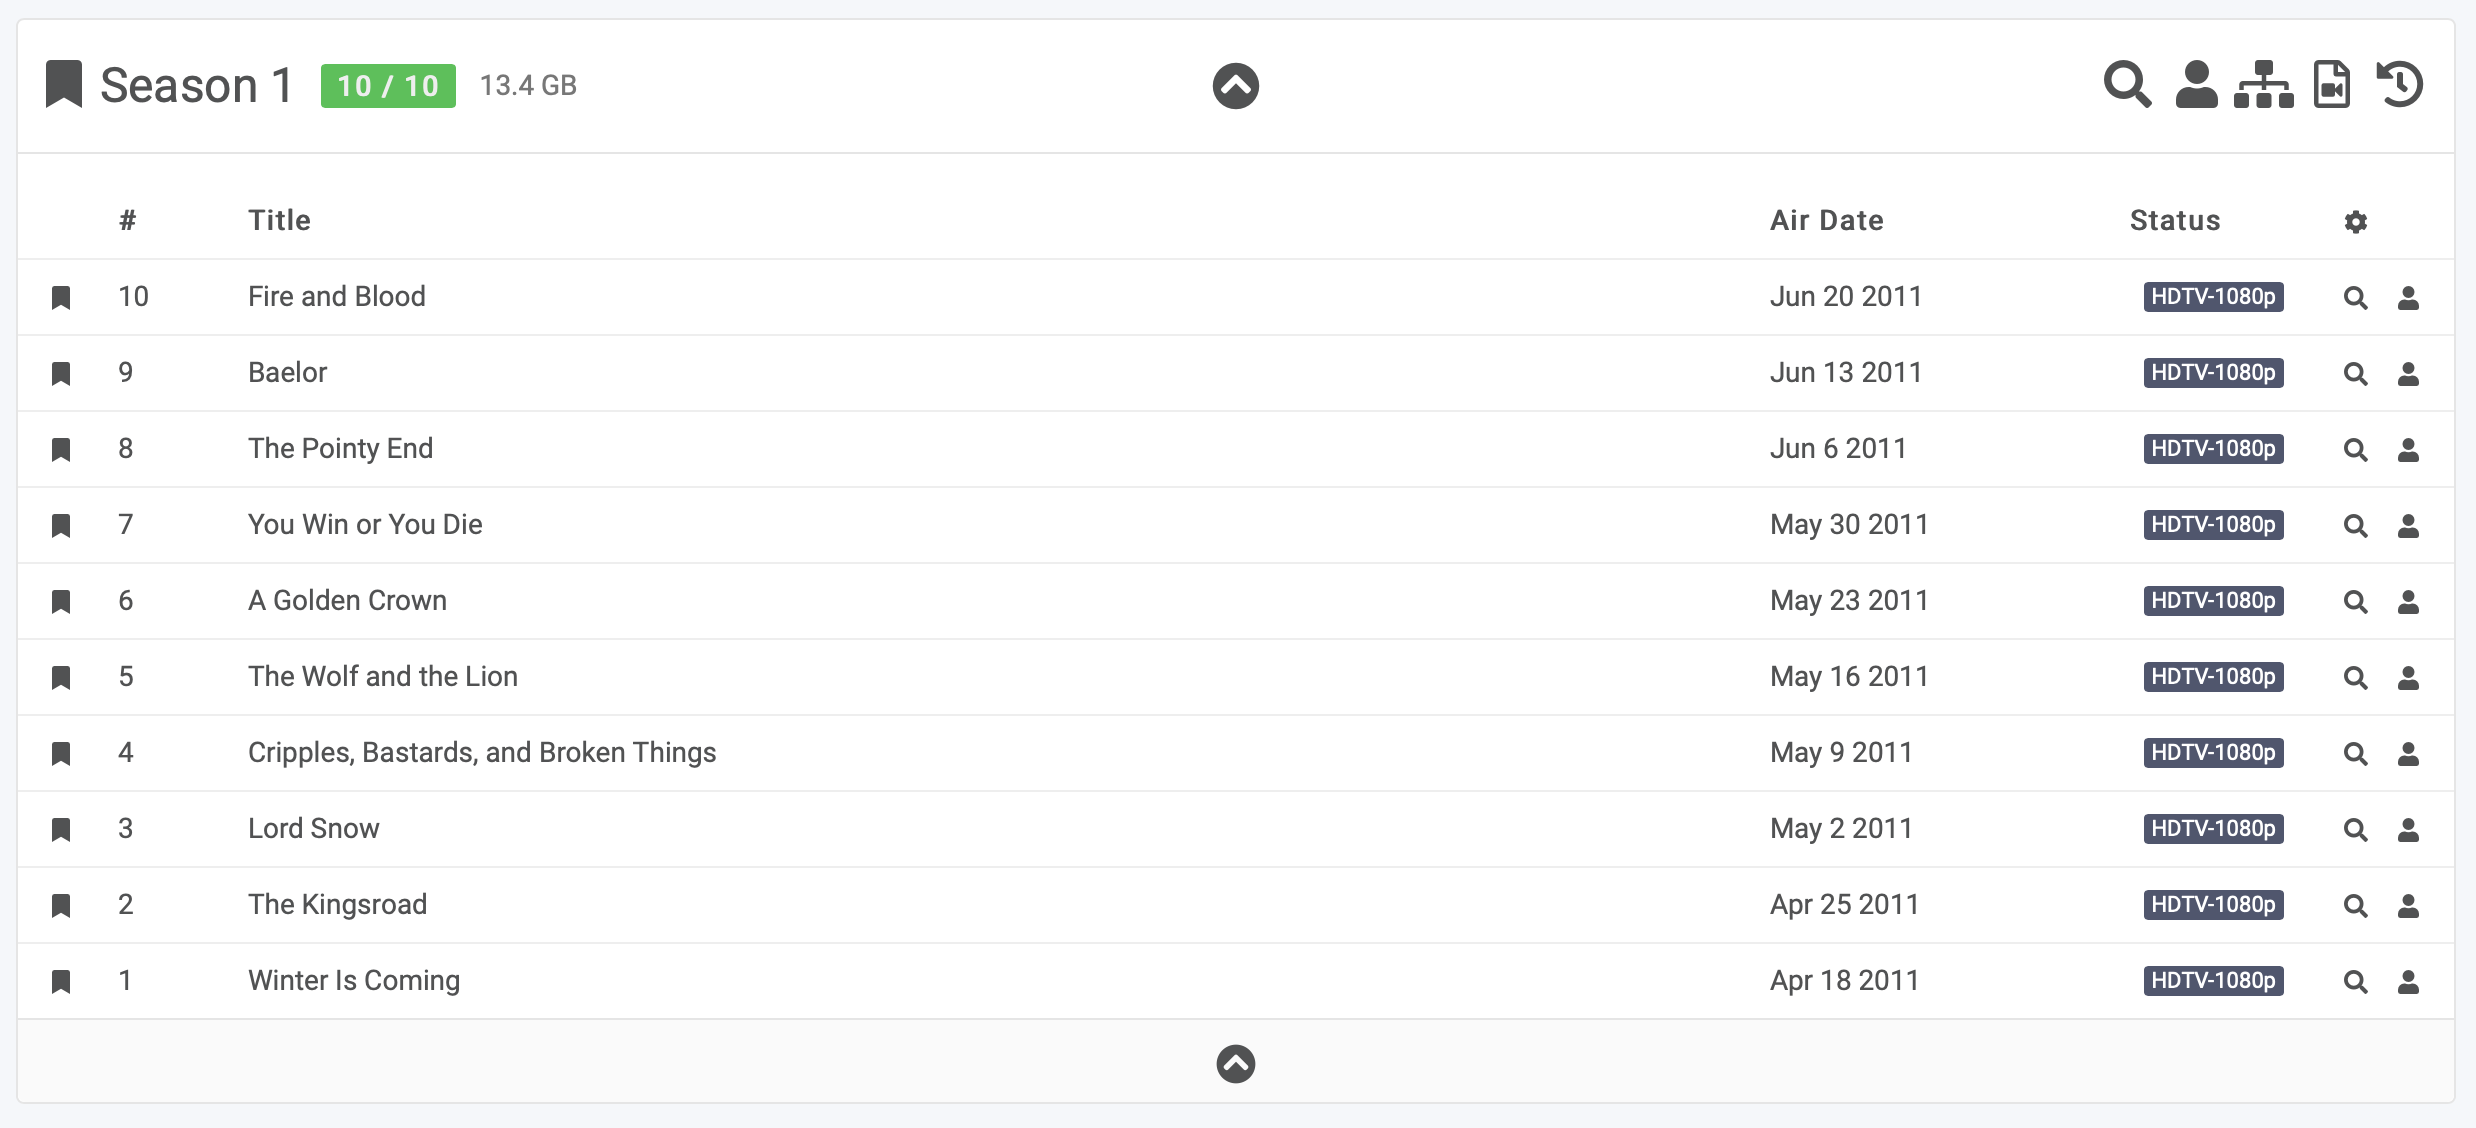Open Baelor episode details

[x=288, y=372]
